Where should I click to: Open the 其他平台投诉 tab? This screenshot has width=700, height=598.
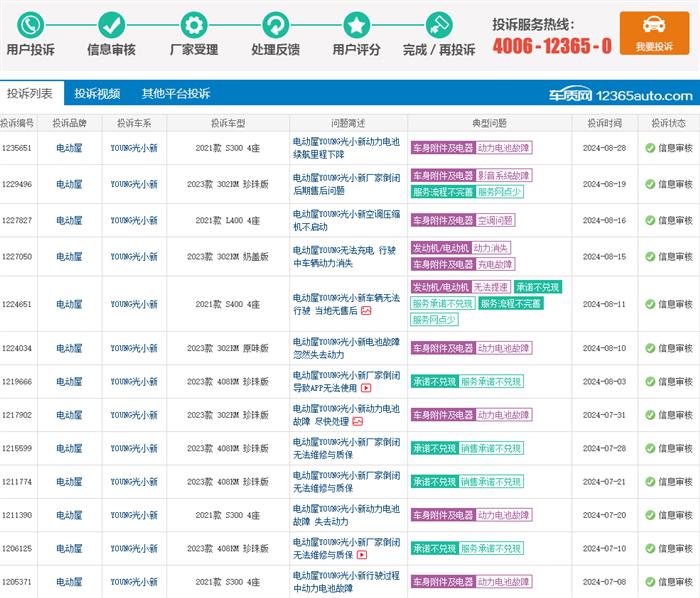176,93
